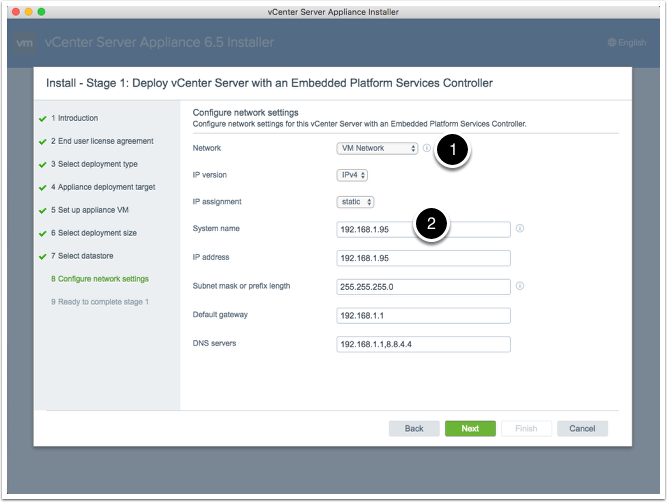Click the globe English language selector
This screenshot has width=667, height=502.
(627, 43)
